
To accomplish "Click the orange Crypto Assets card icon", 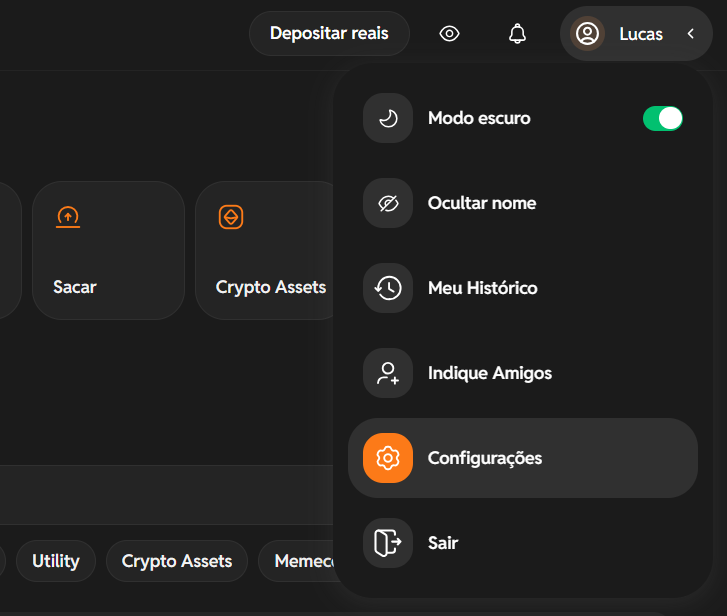I will point(231,217).
